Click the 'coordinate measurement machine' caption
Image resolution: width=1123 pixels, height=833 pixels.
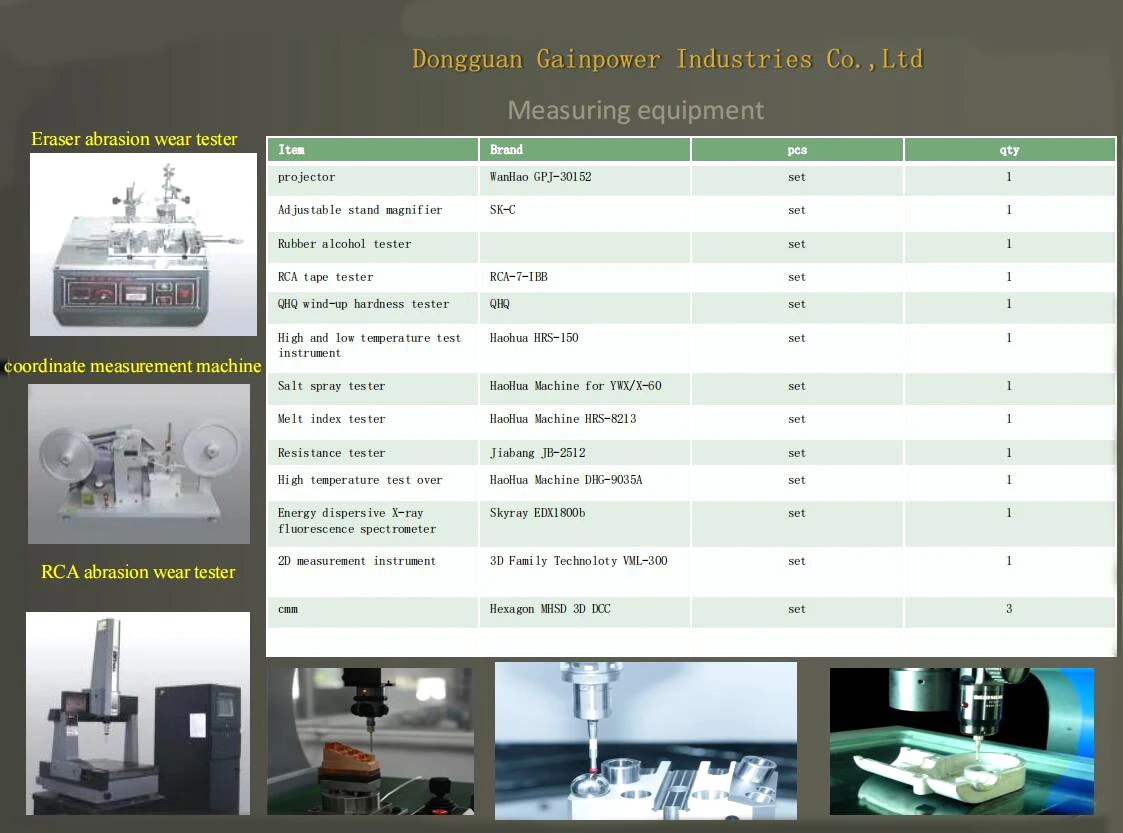[133, 366]
